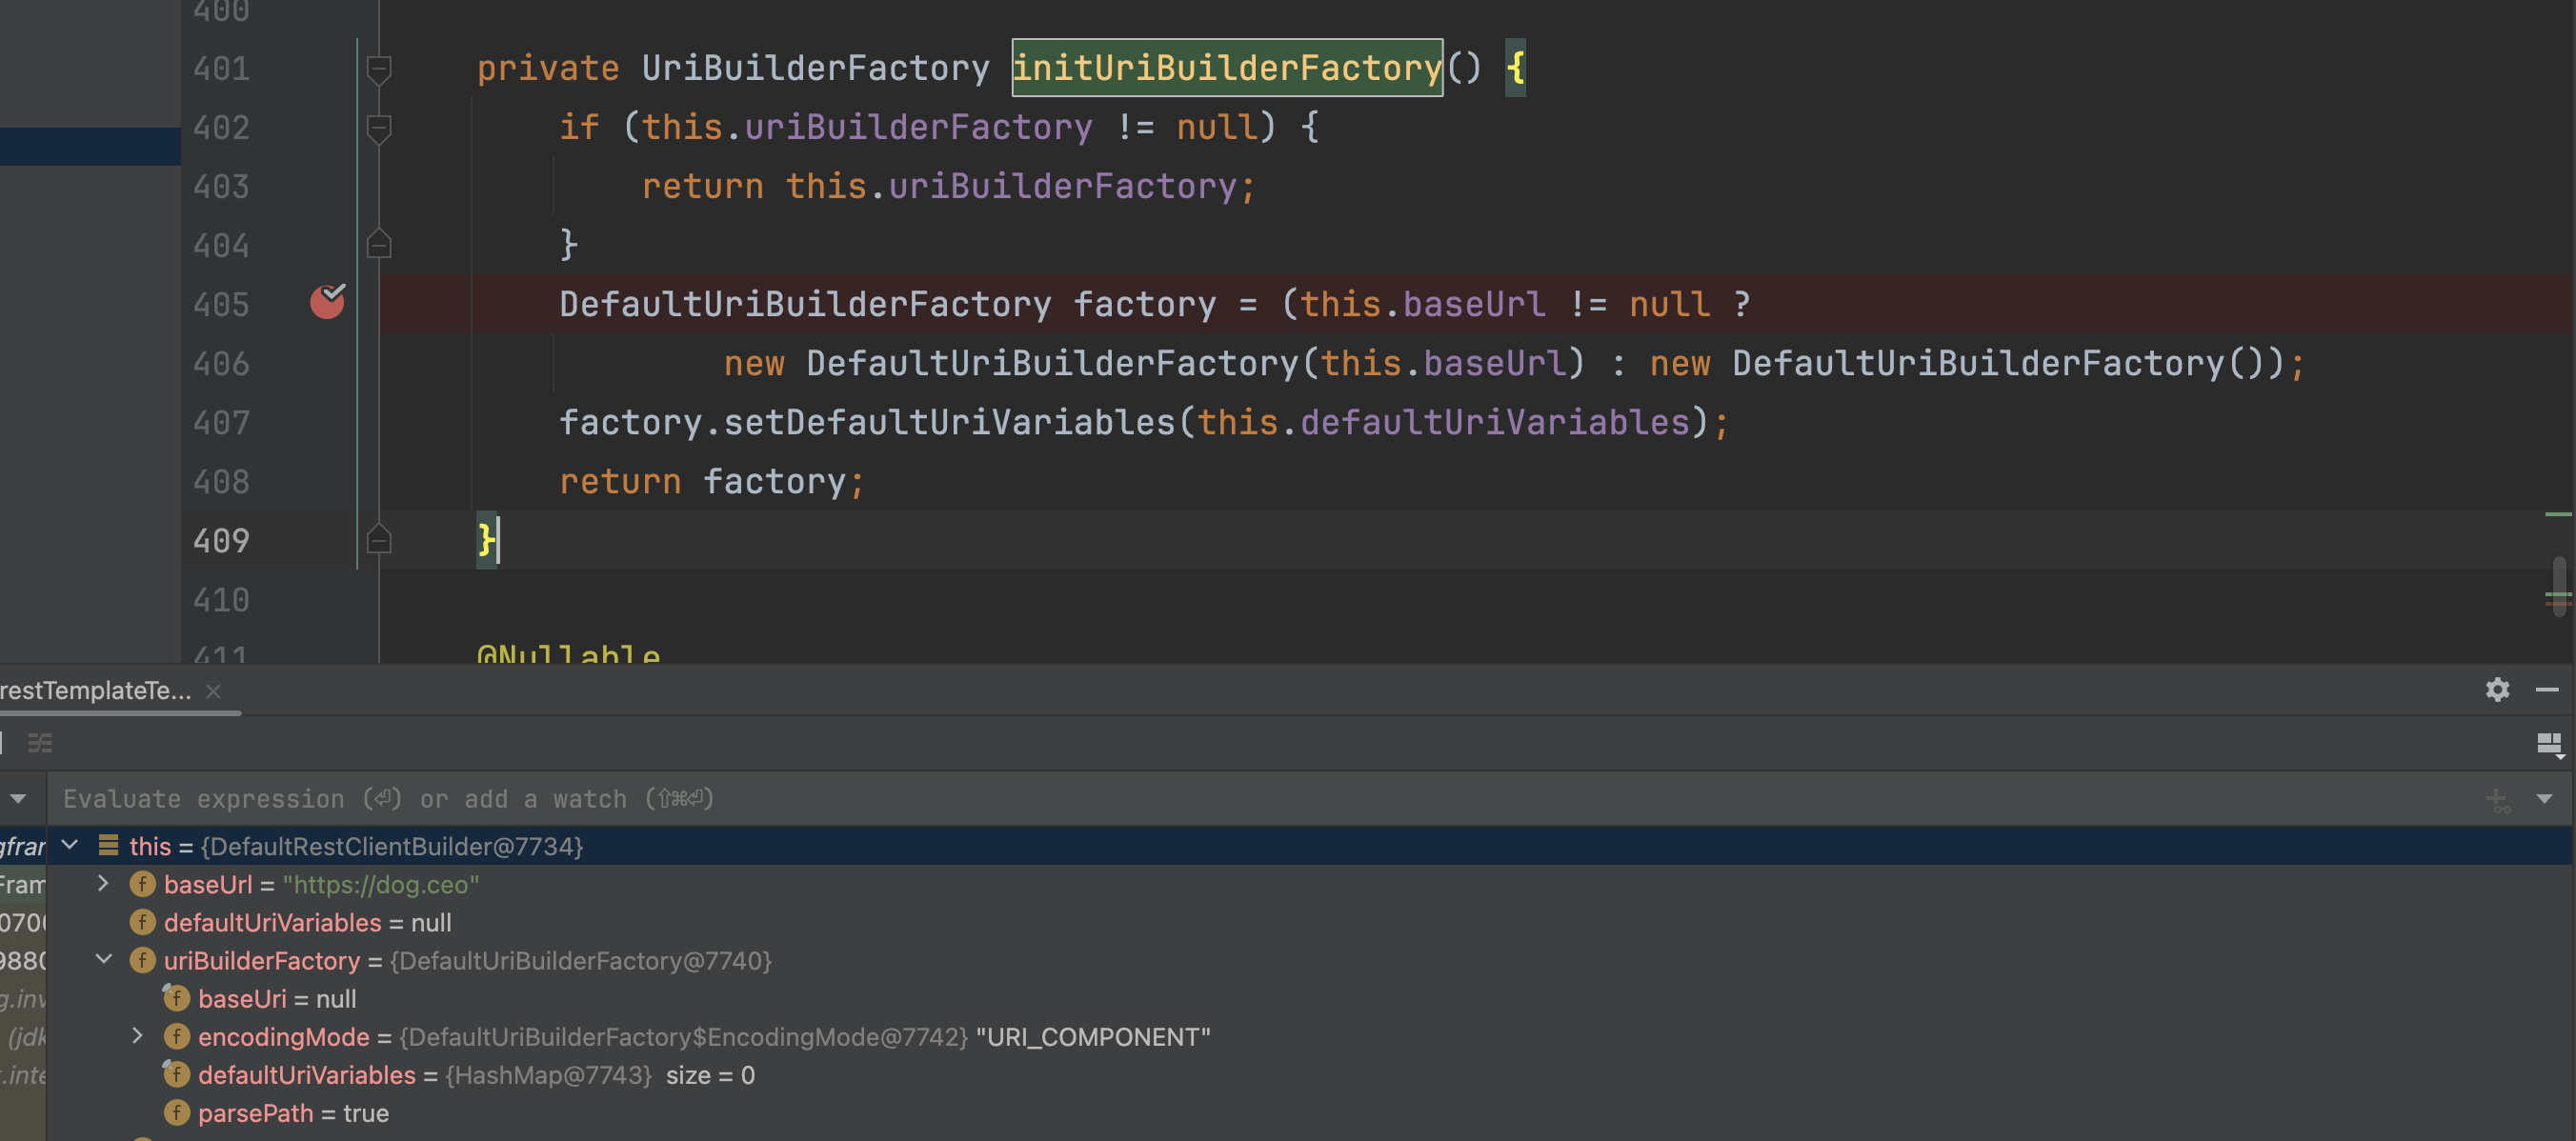This screenshot has height=1141, width=2576.
Task: Open the layout settings icon at right
Action: (x=2549, y=744)
